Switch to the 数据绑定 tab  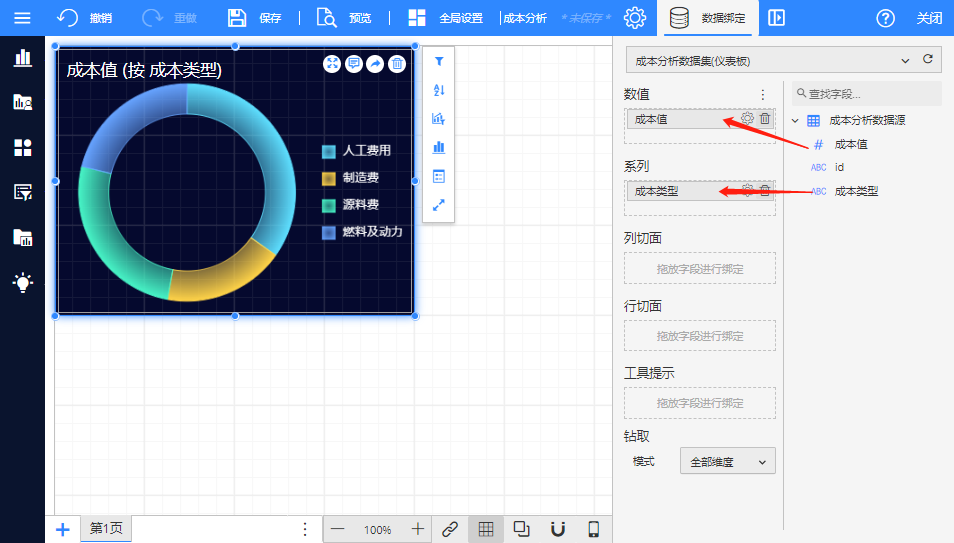pos(708,18)
